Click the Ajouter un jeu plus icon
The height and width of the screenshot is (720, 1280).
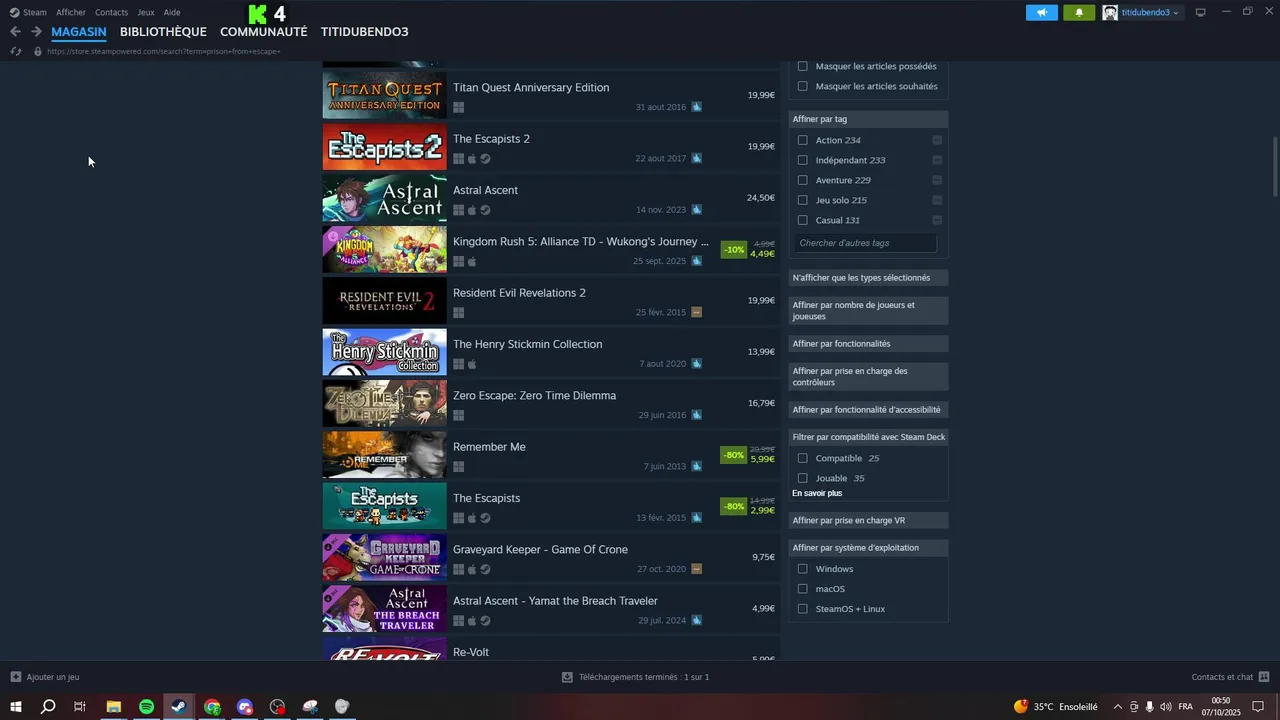click(15, 677)
